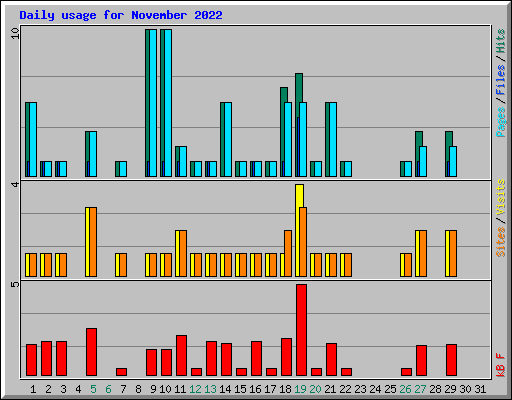Viewport: 512px width, 400px height.
Task: Select the green weekend label 26
Action: (405, 389)
